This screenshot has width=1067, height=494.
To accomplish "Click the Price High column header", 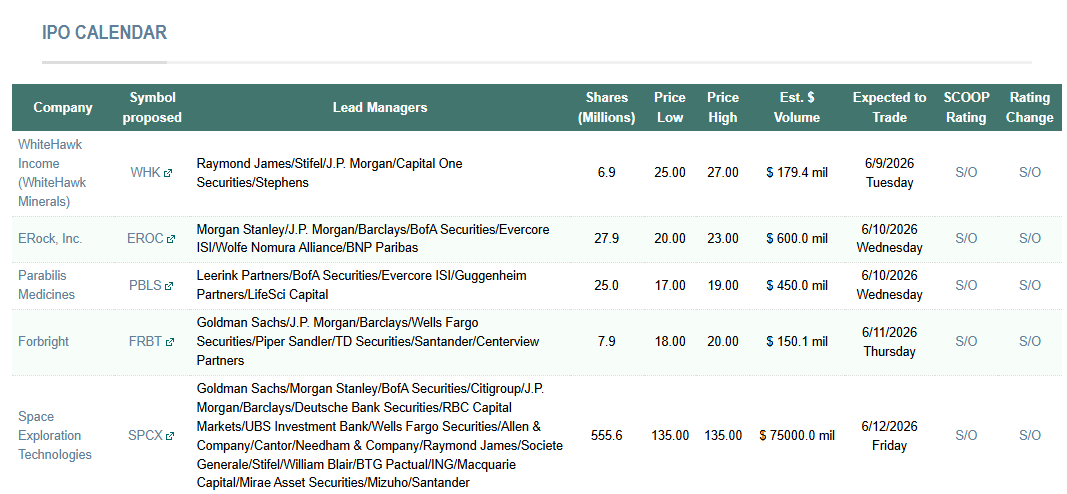I will point(723,108).
